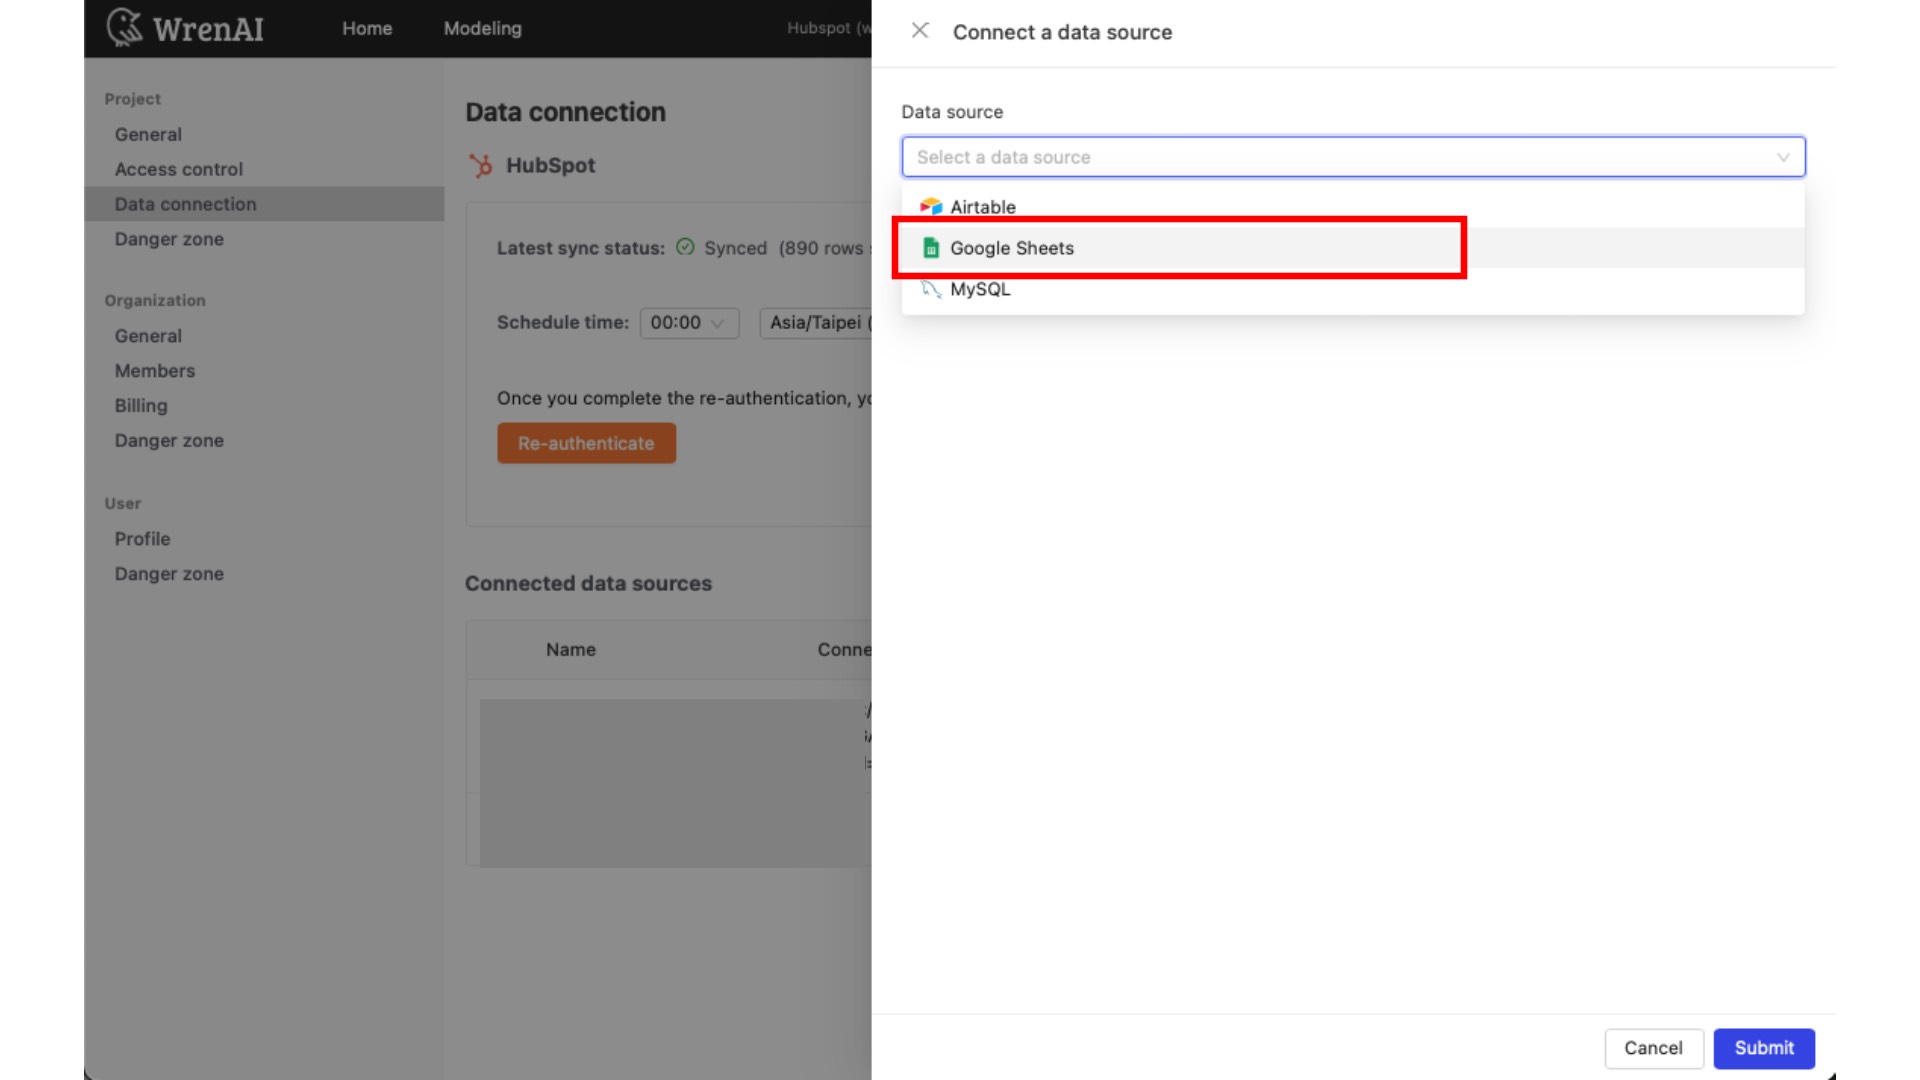
Task: Click the Data source field label
Action: (952, 112)
